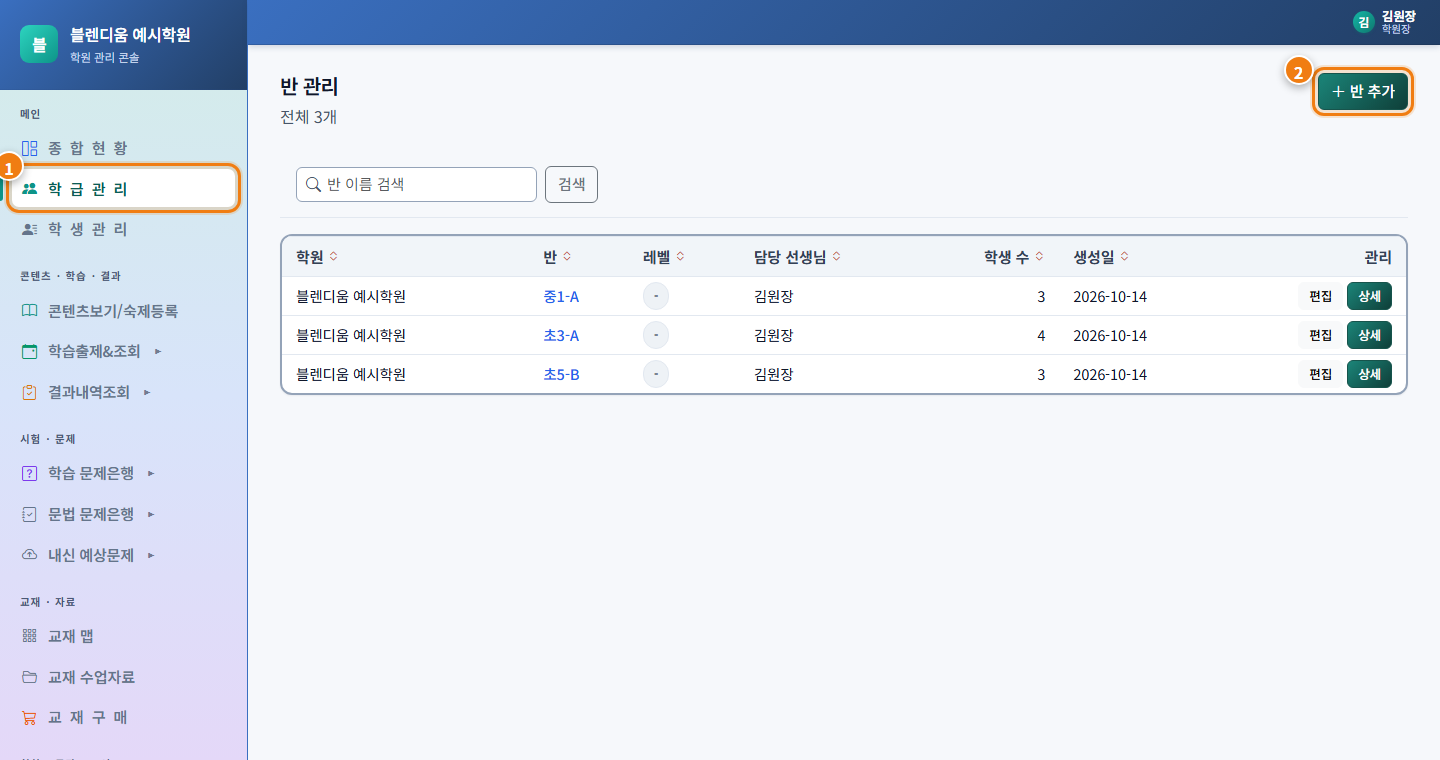This screenshot has width=1440, height=760.
Task: Click the 학습 문제은행 question icon
Action: [x=30, y=474]
